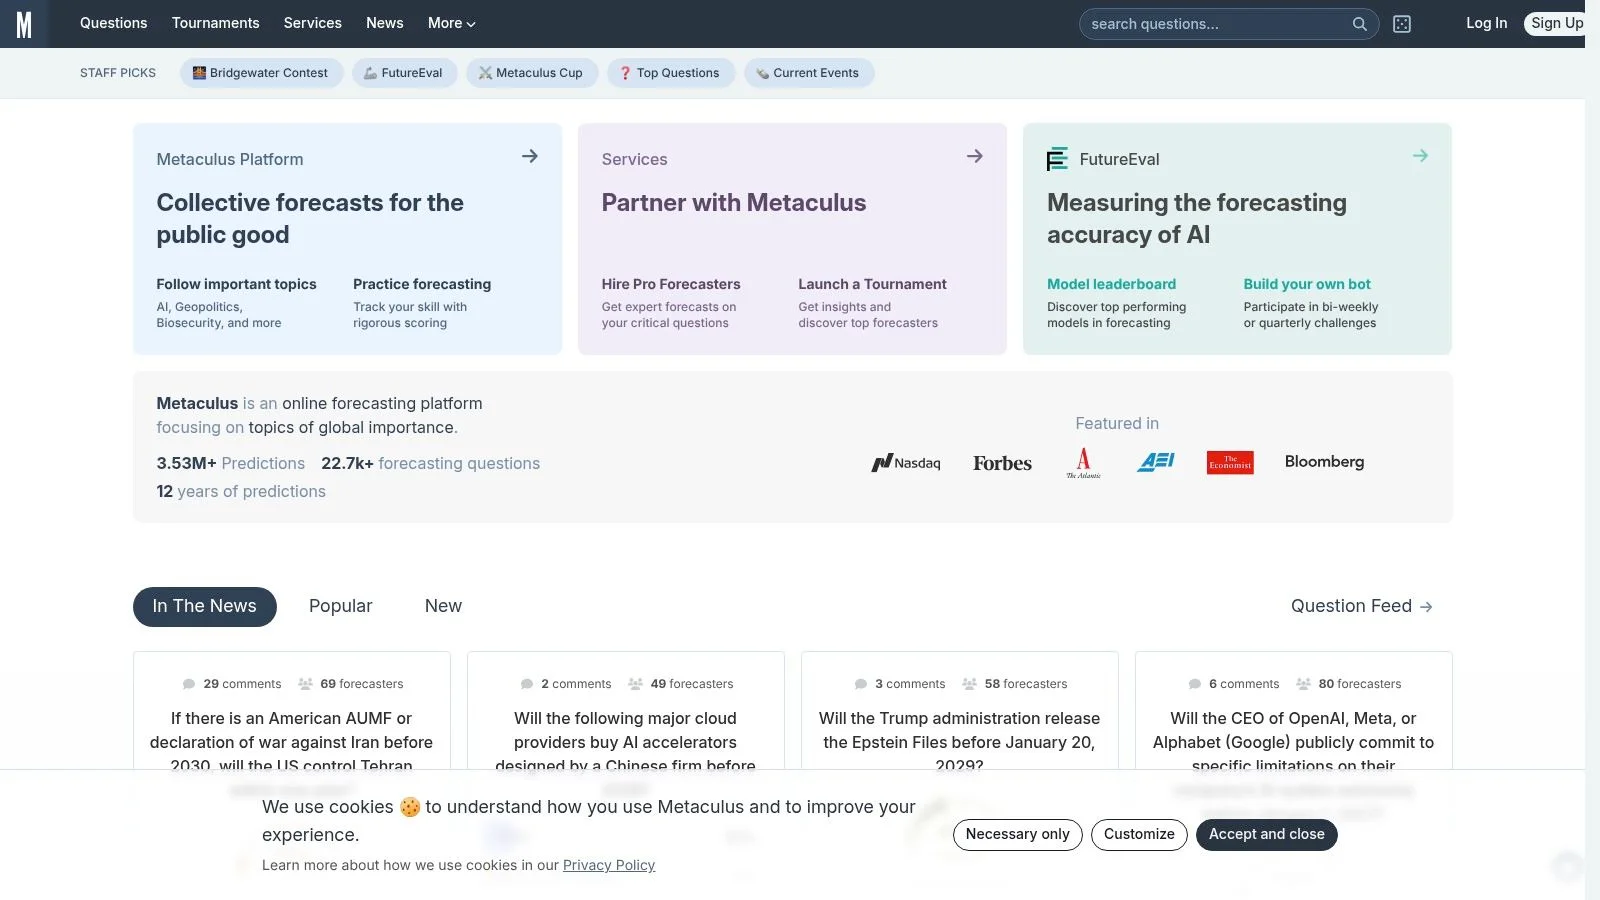Viewport: 1600px width, 900px height.
Task: Click Practice forecasting link
Action: 422,284
